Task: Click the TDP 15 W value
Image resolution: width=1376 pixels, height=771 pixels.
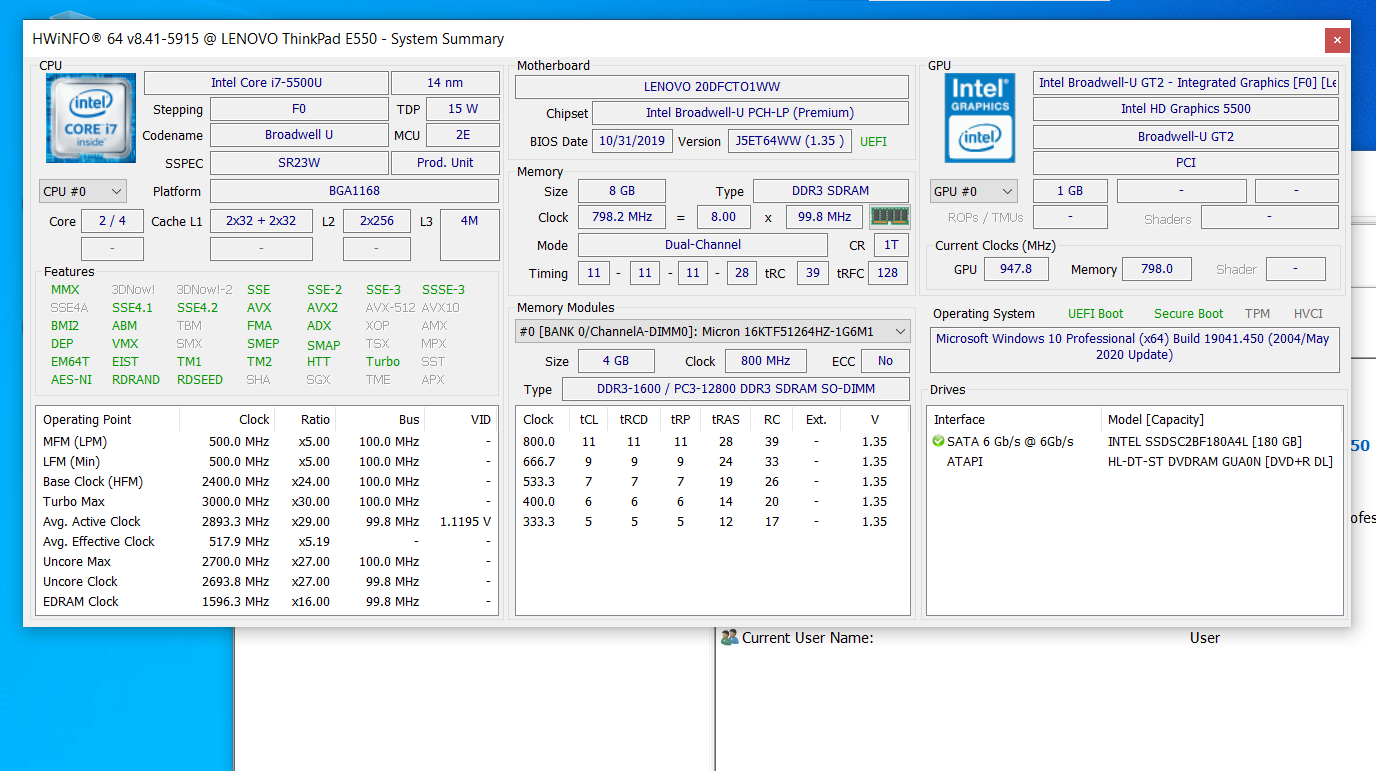Action: 463,109
